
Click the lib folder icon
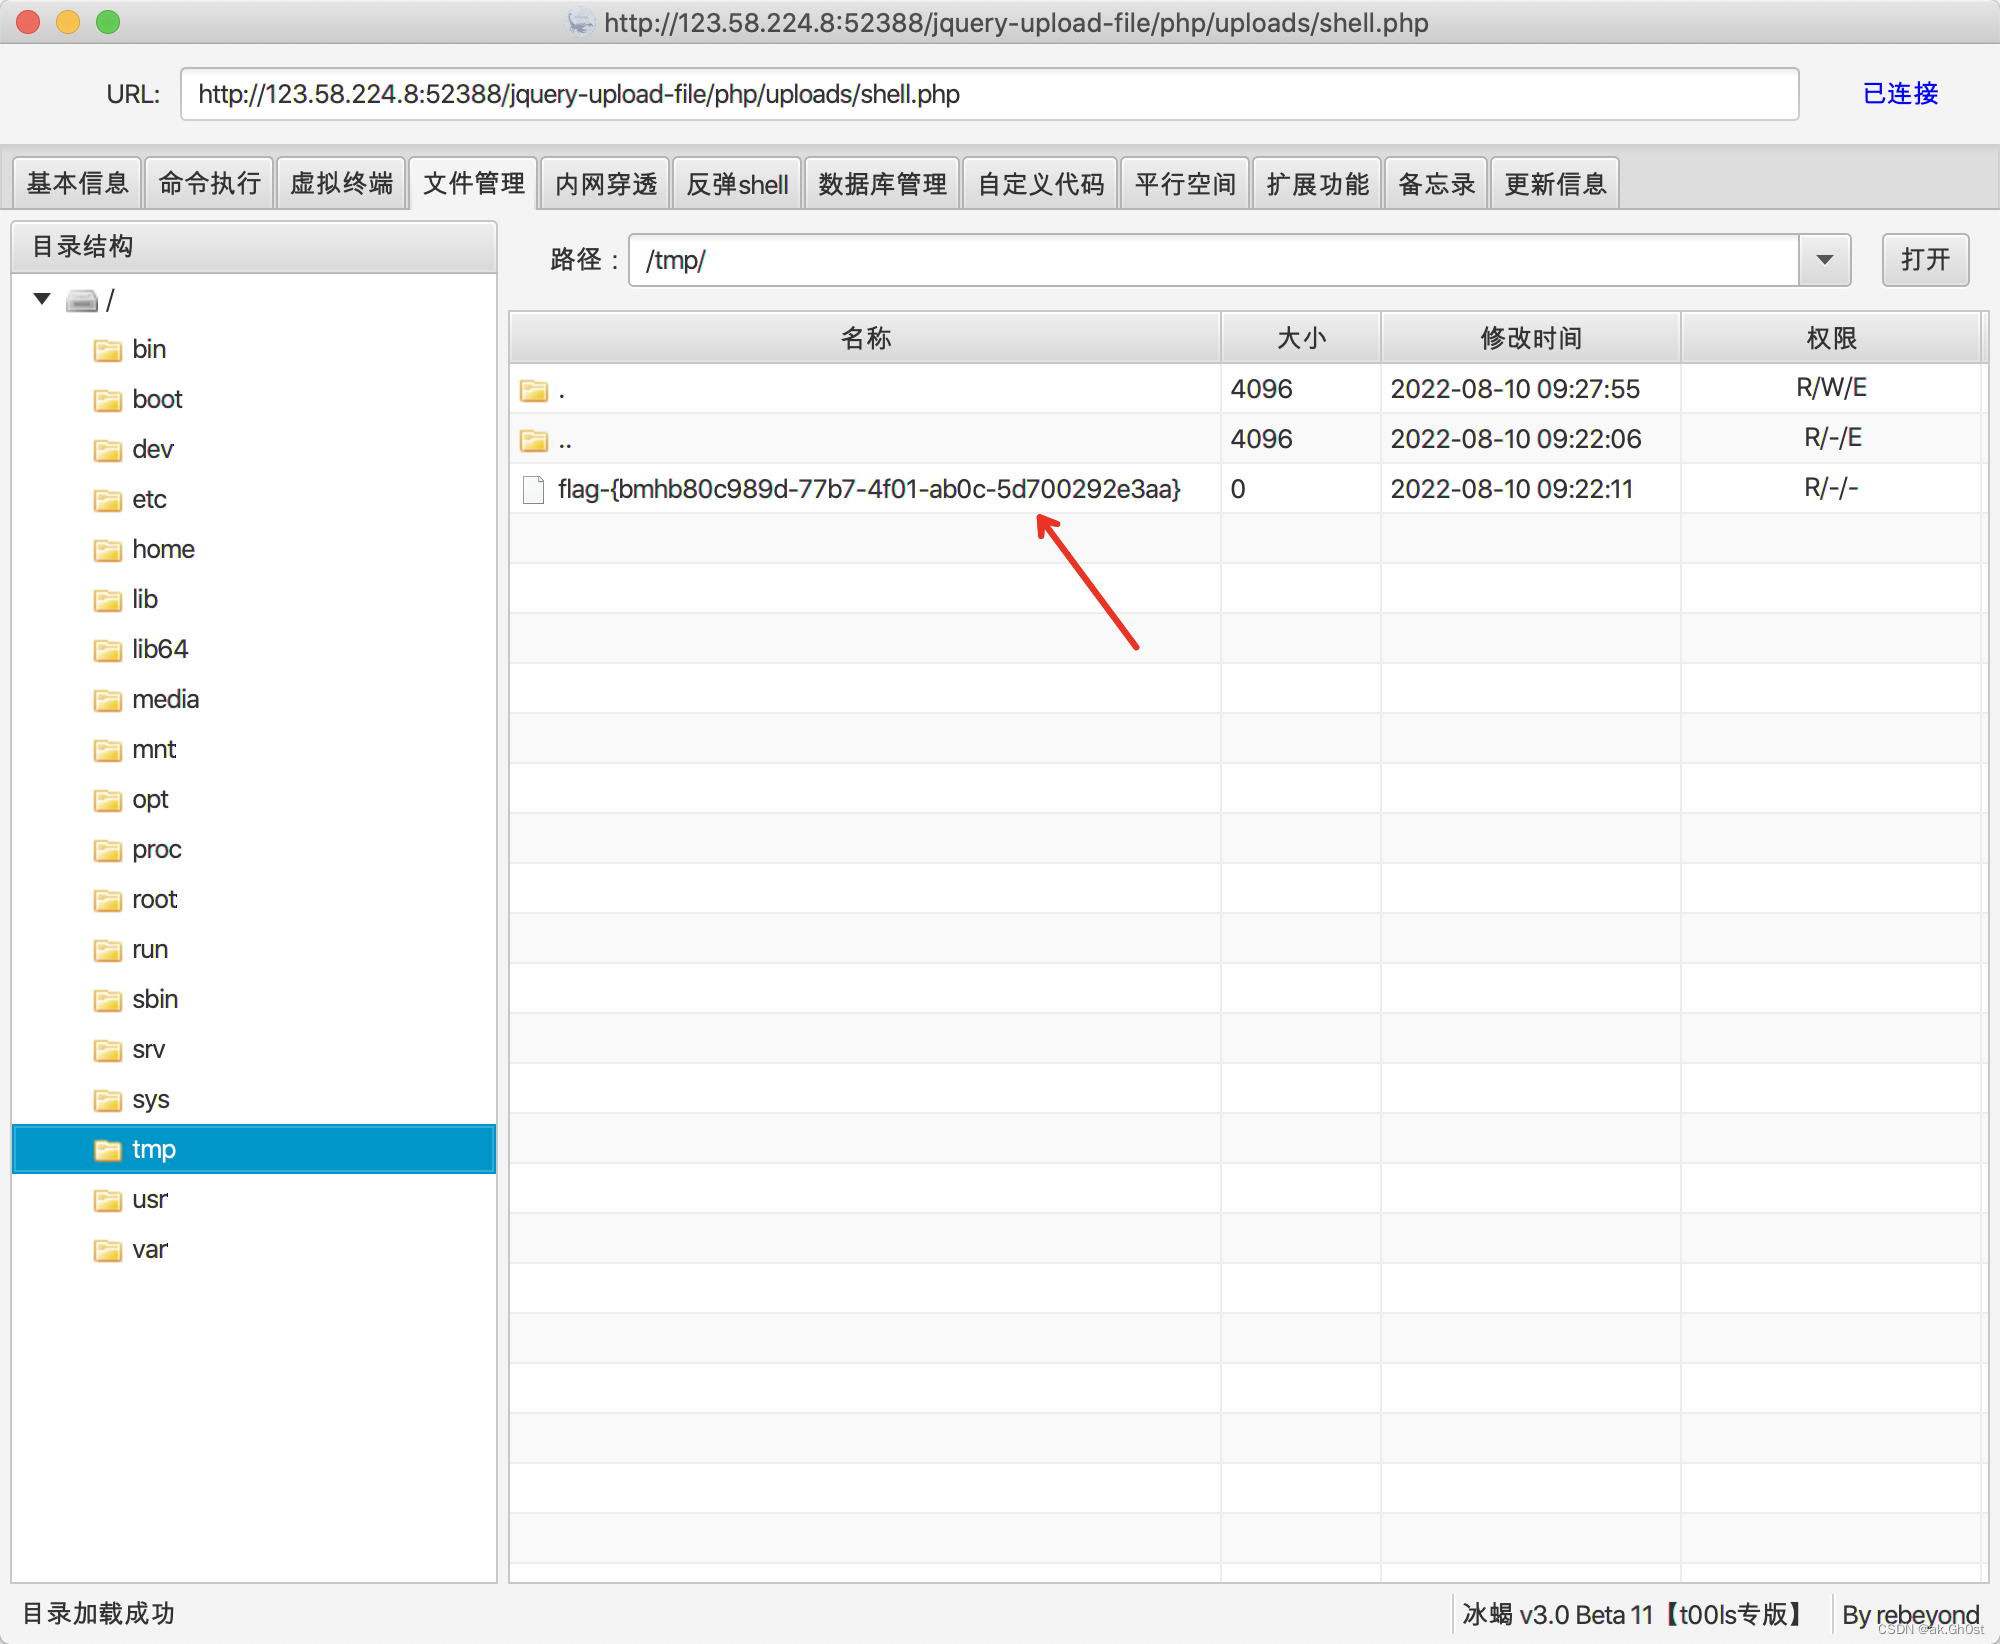point(107,600)
